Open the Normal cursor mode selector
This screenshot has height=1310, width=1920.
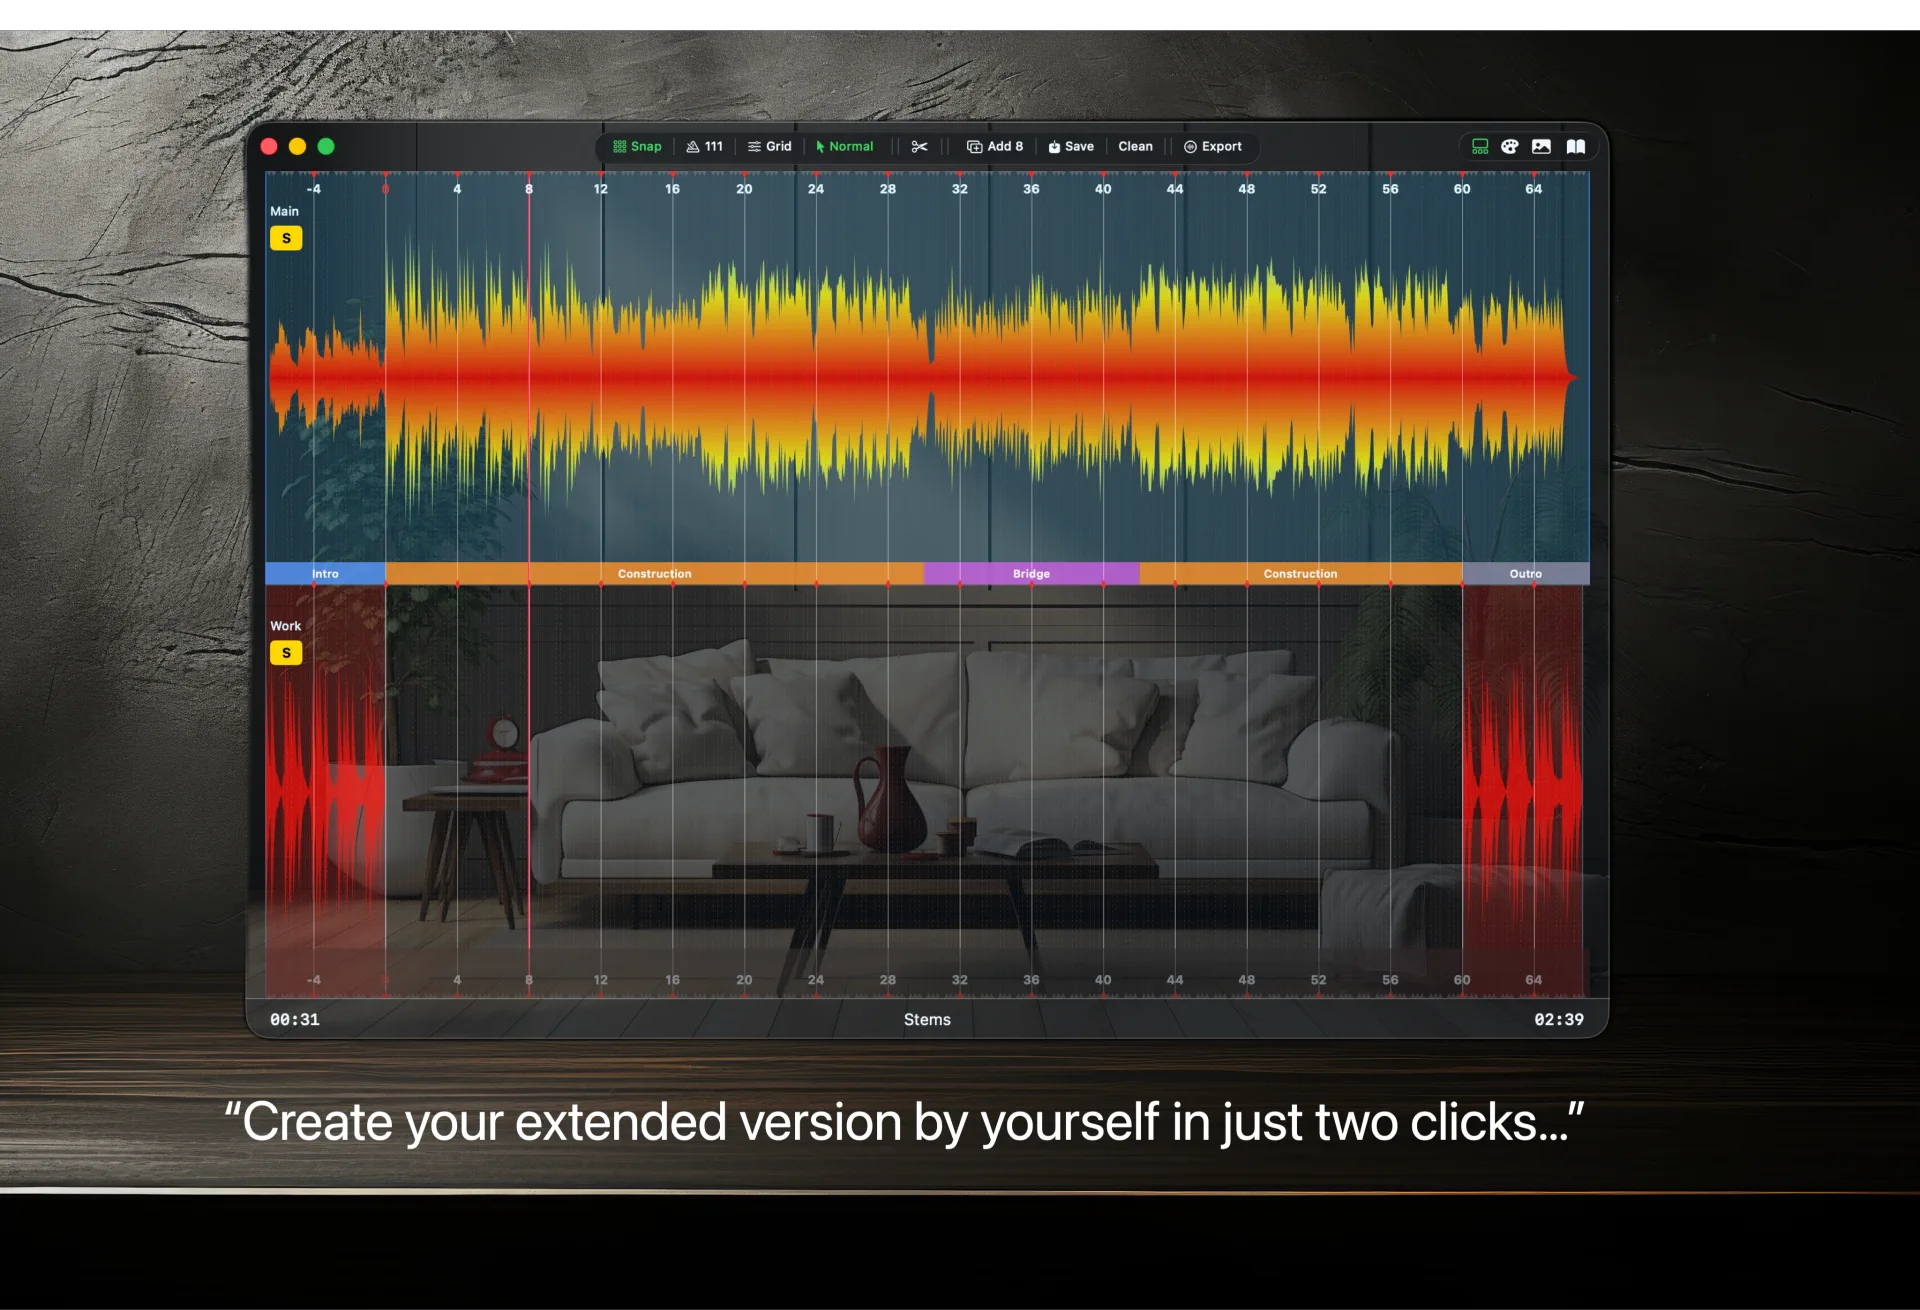[844, 146]
